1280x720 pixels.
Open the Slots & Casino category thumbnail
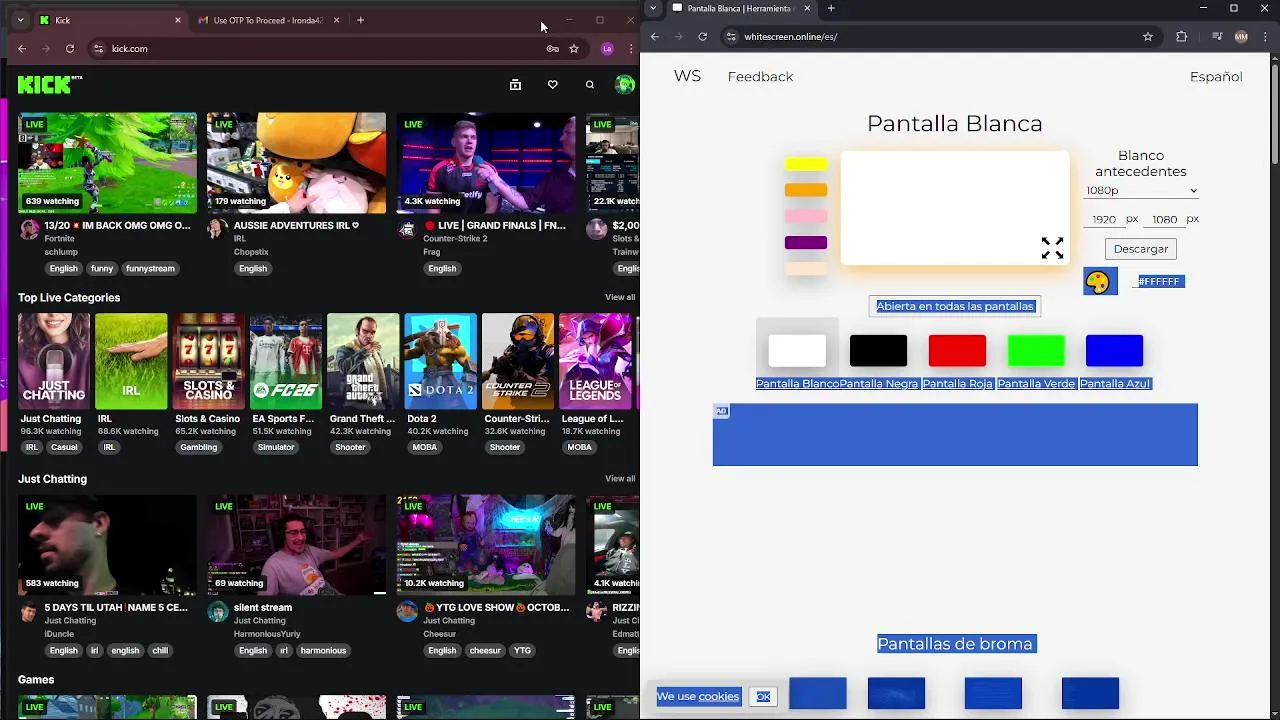(x=209, y=361)
